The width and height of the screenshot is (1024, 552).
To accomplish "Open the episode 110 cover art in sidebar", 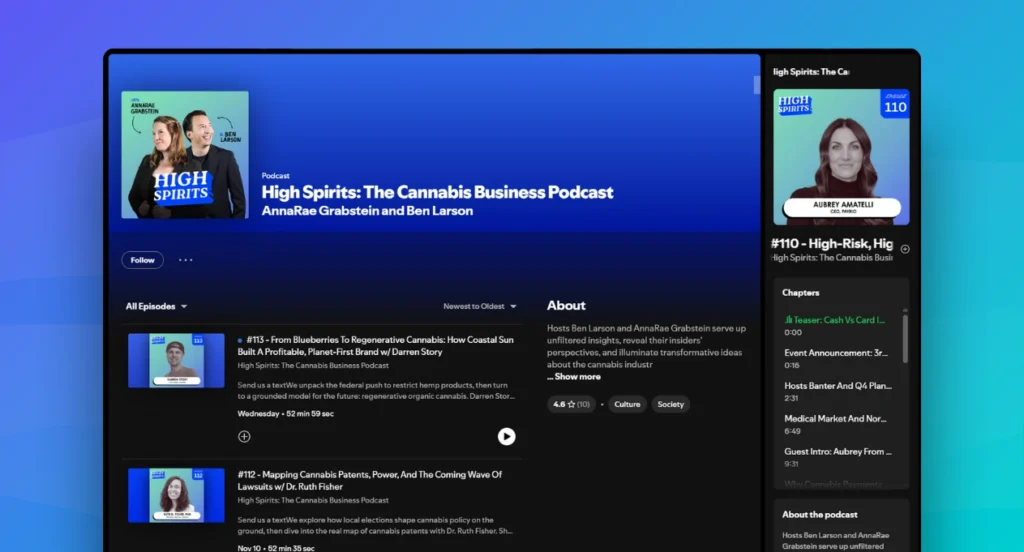I will 841,157.
